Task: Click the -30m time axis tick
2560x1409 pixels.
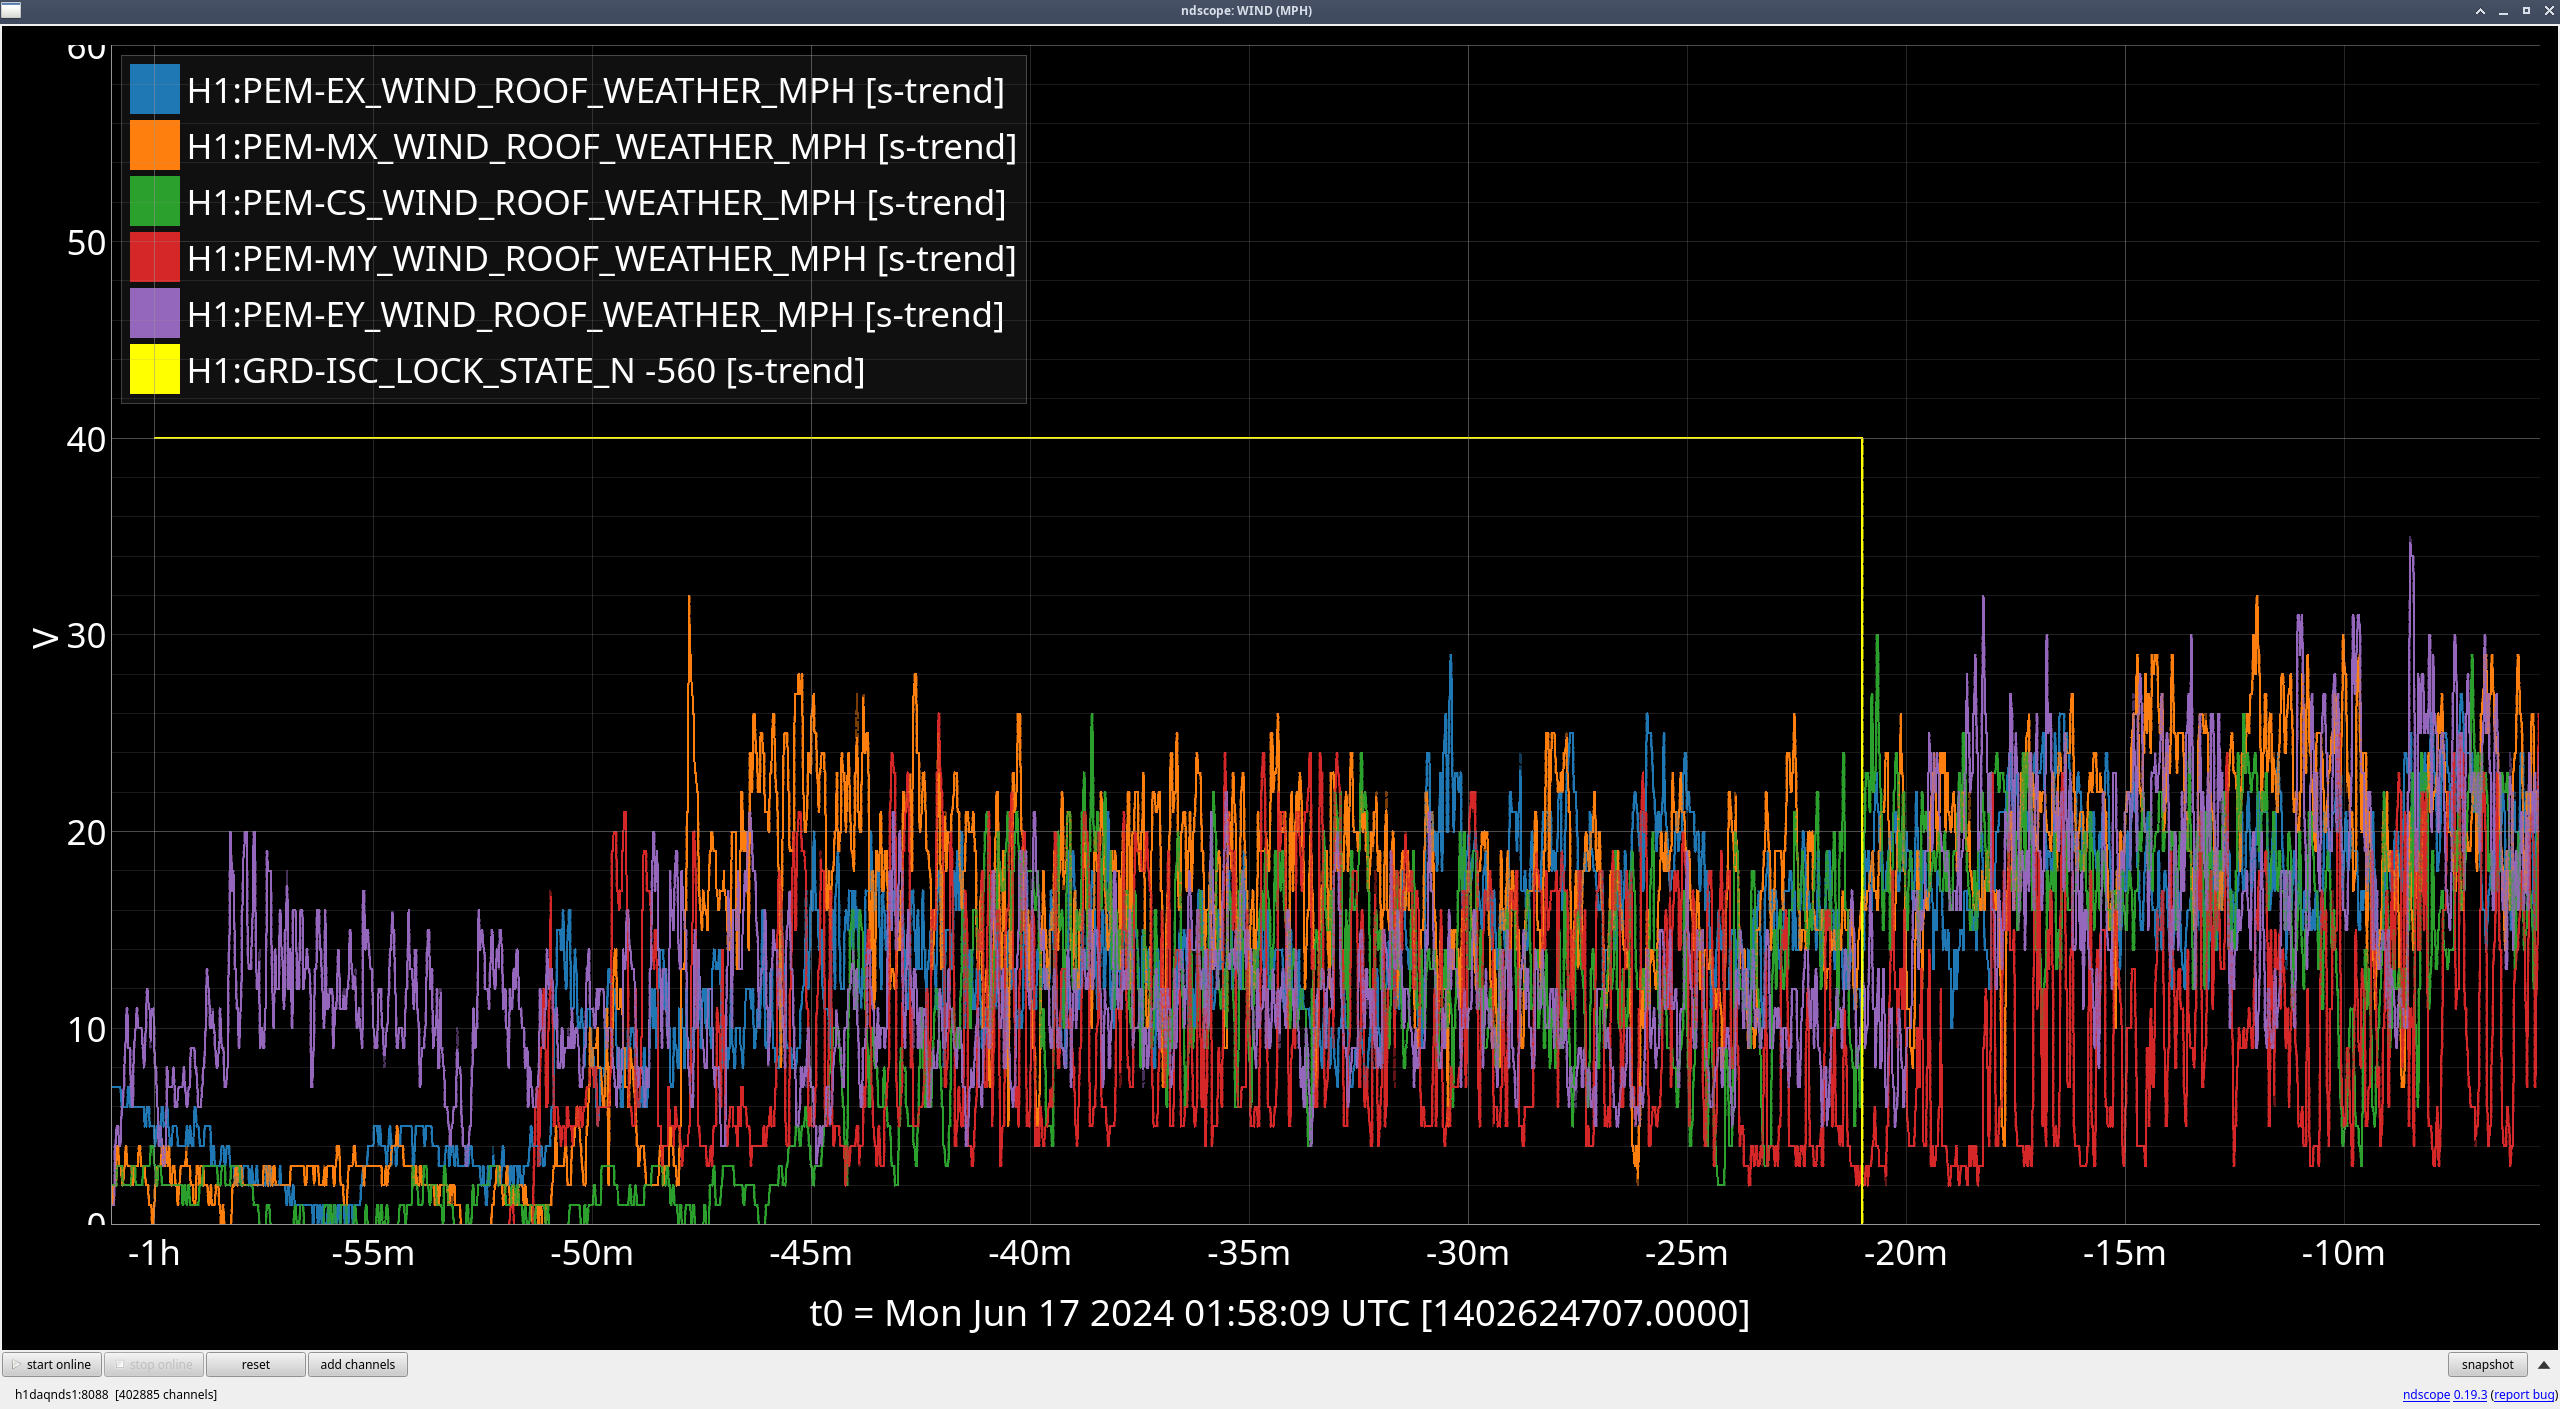Action: click(x=1467, y=1253)
